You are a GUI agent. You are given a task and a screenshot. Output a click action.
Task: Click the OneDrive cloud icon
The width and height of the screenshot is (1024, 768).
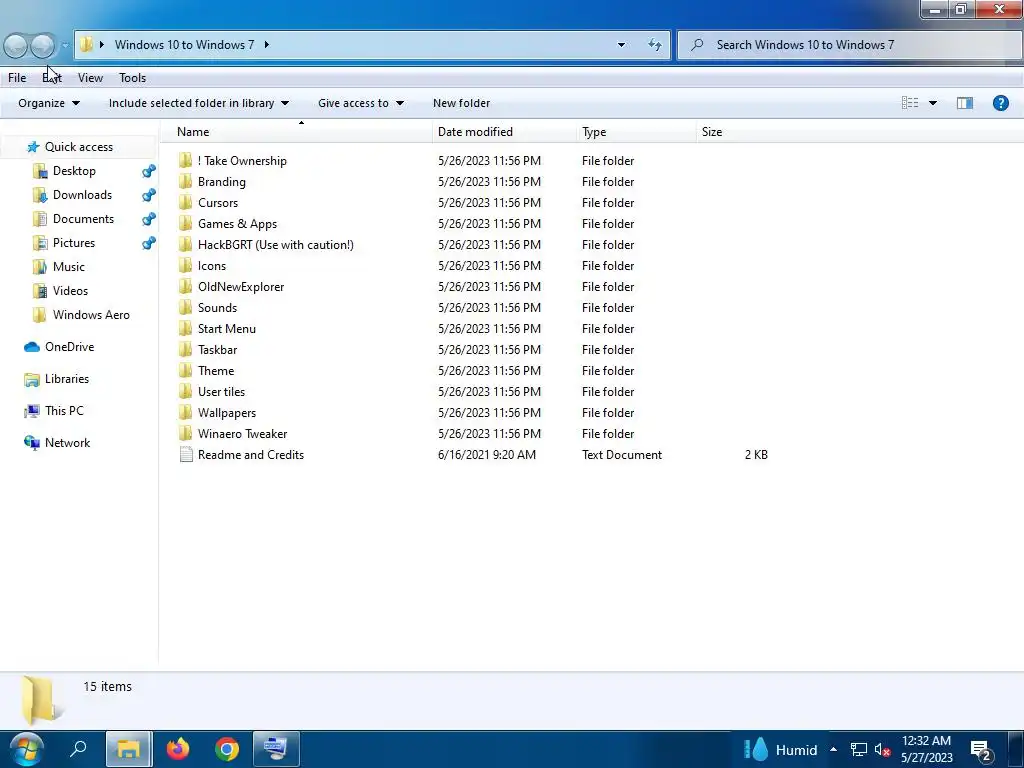pyautogui.click(x=31, y=347)
